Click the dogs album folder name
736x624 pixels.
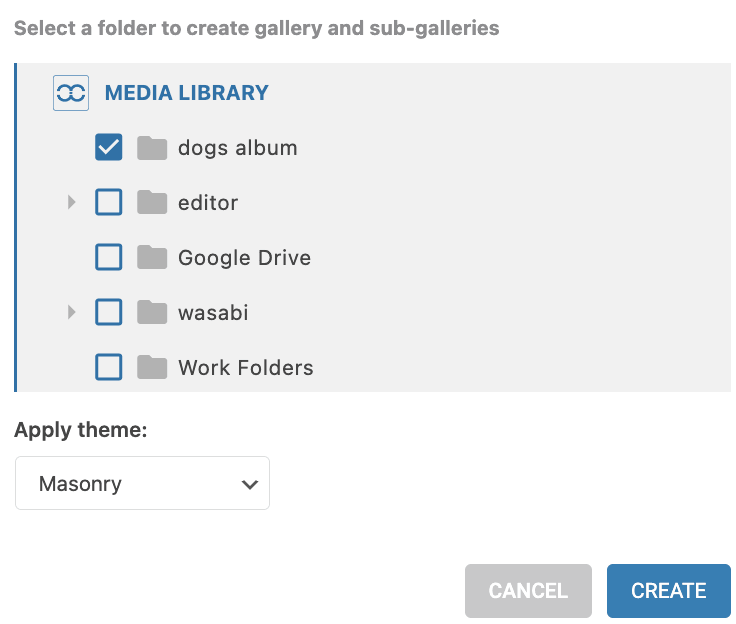(238, 148)
